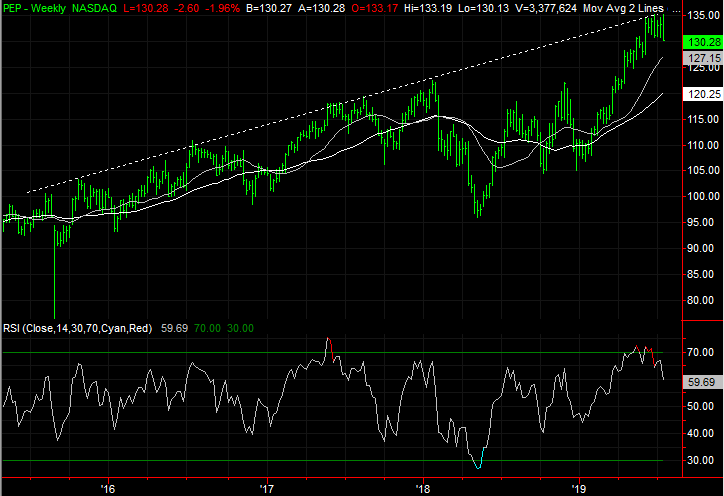Image resolution: width=724 pixels, height=496 pixels.
Task: Click the RSI value 59.69 in the indicator header
Action: coord(174,328)
